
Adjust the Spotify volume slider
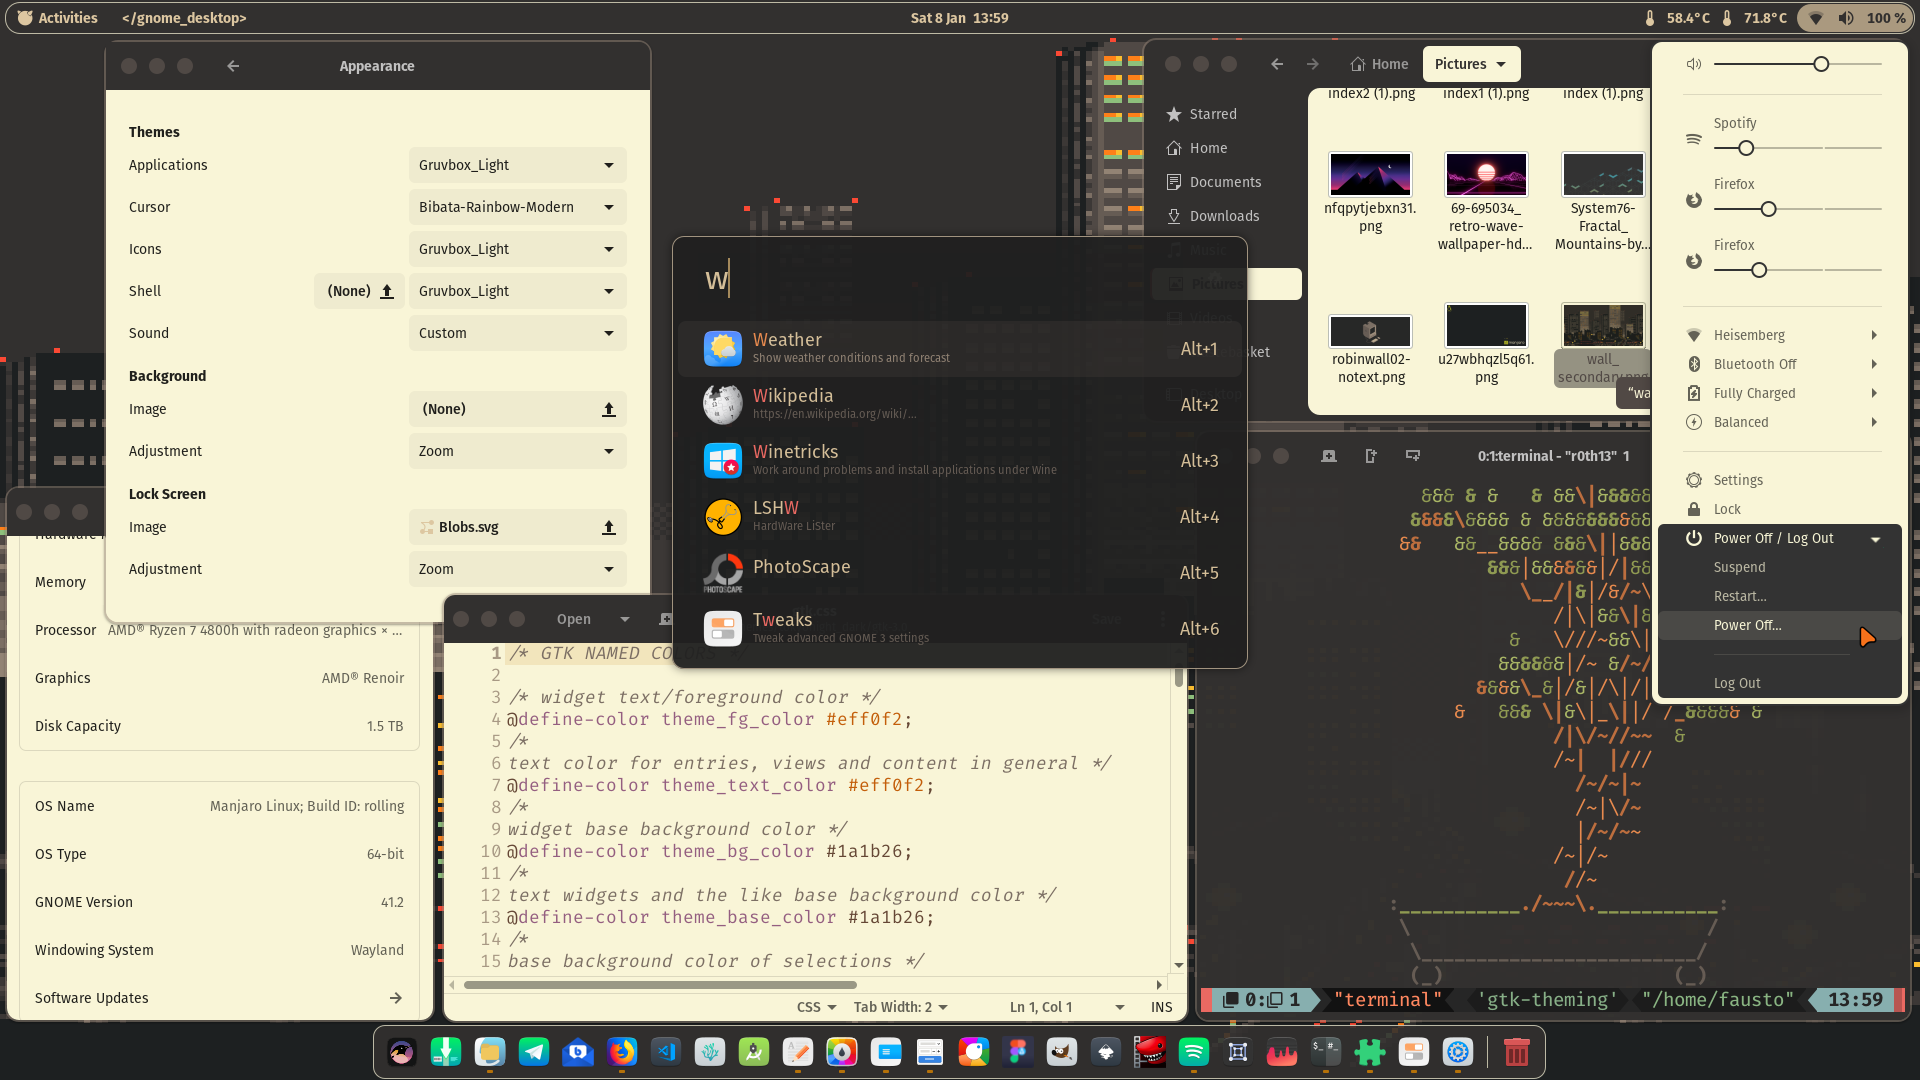1798,148
